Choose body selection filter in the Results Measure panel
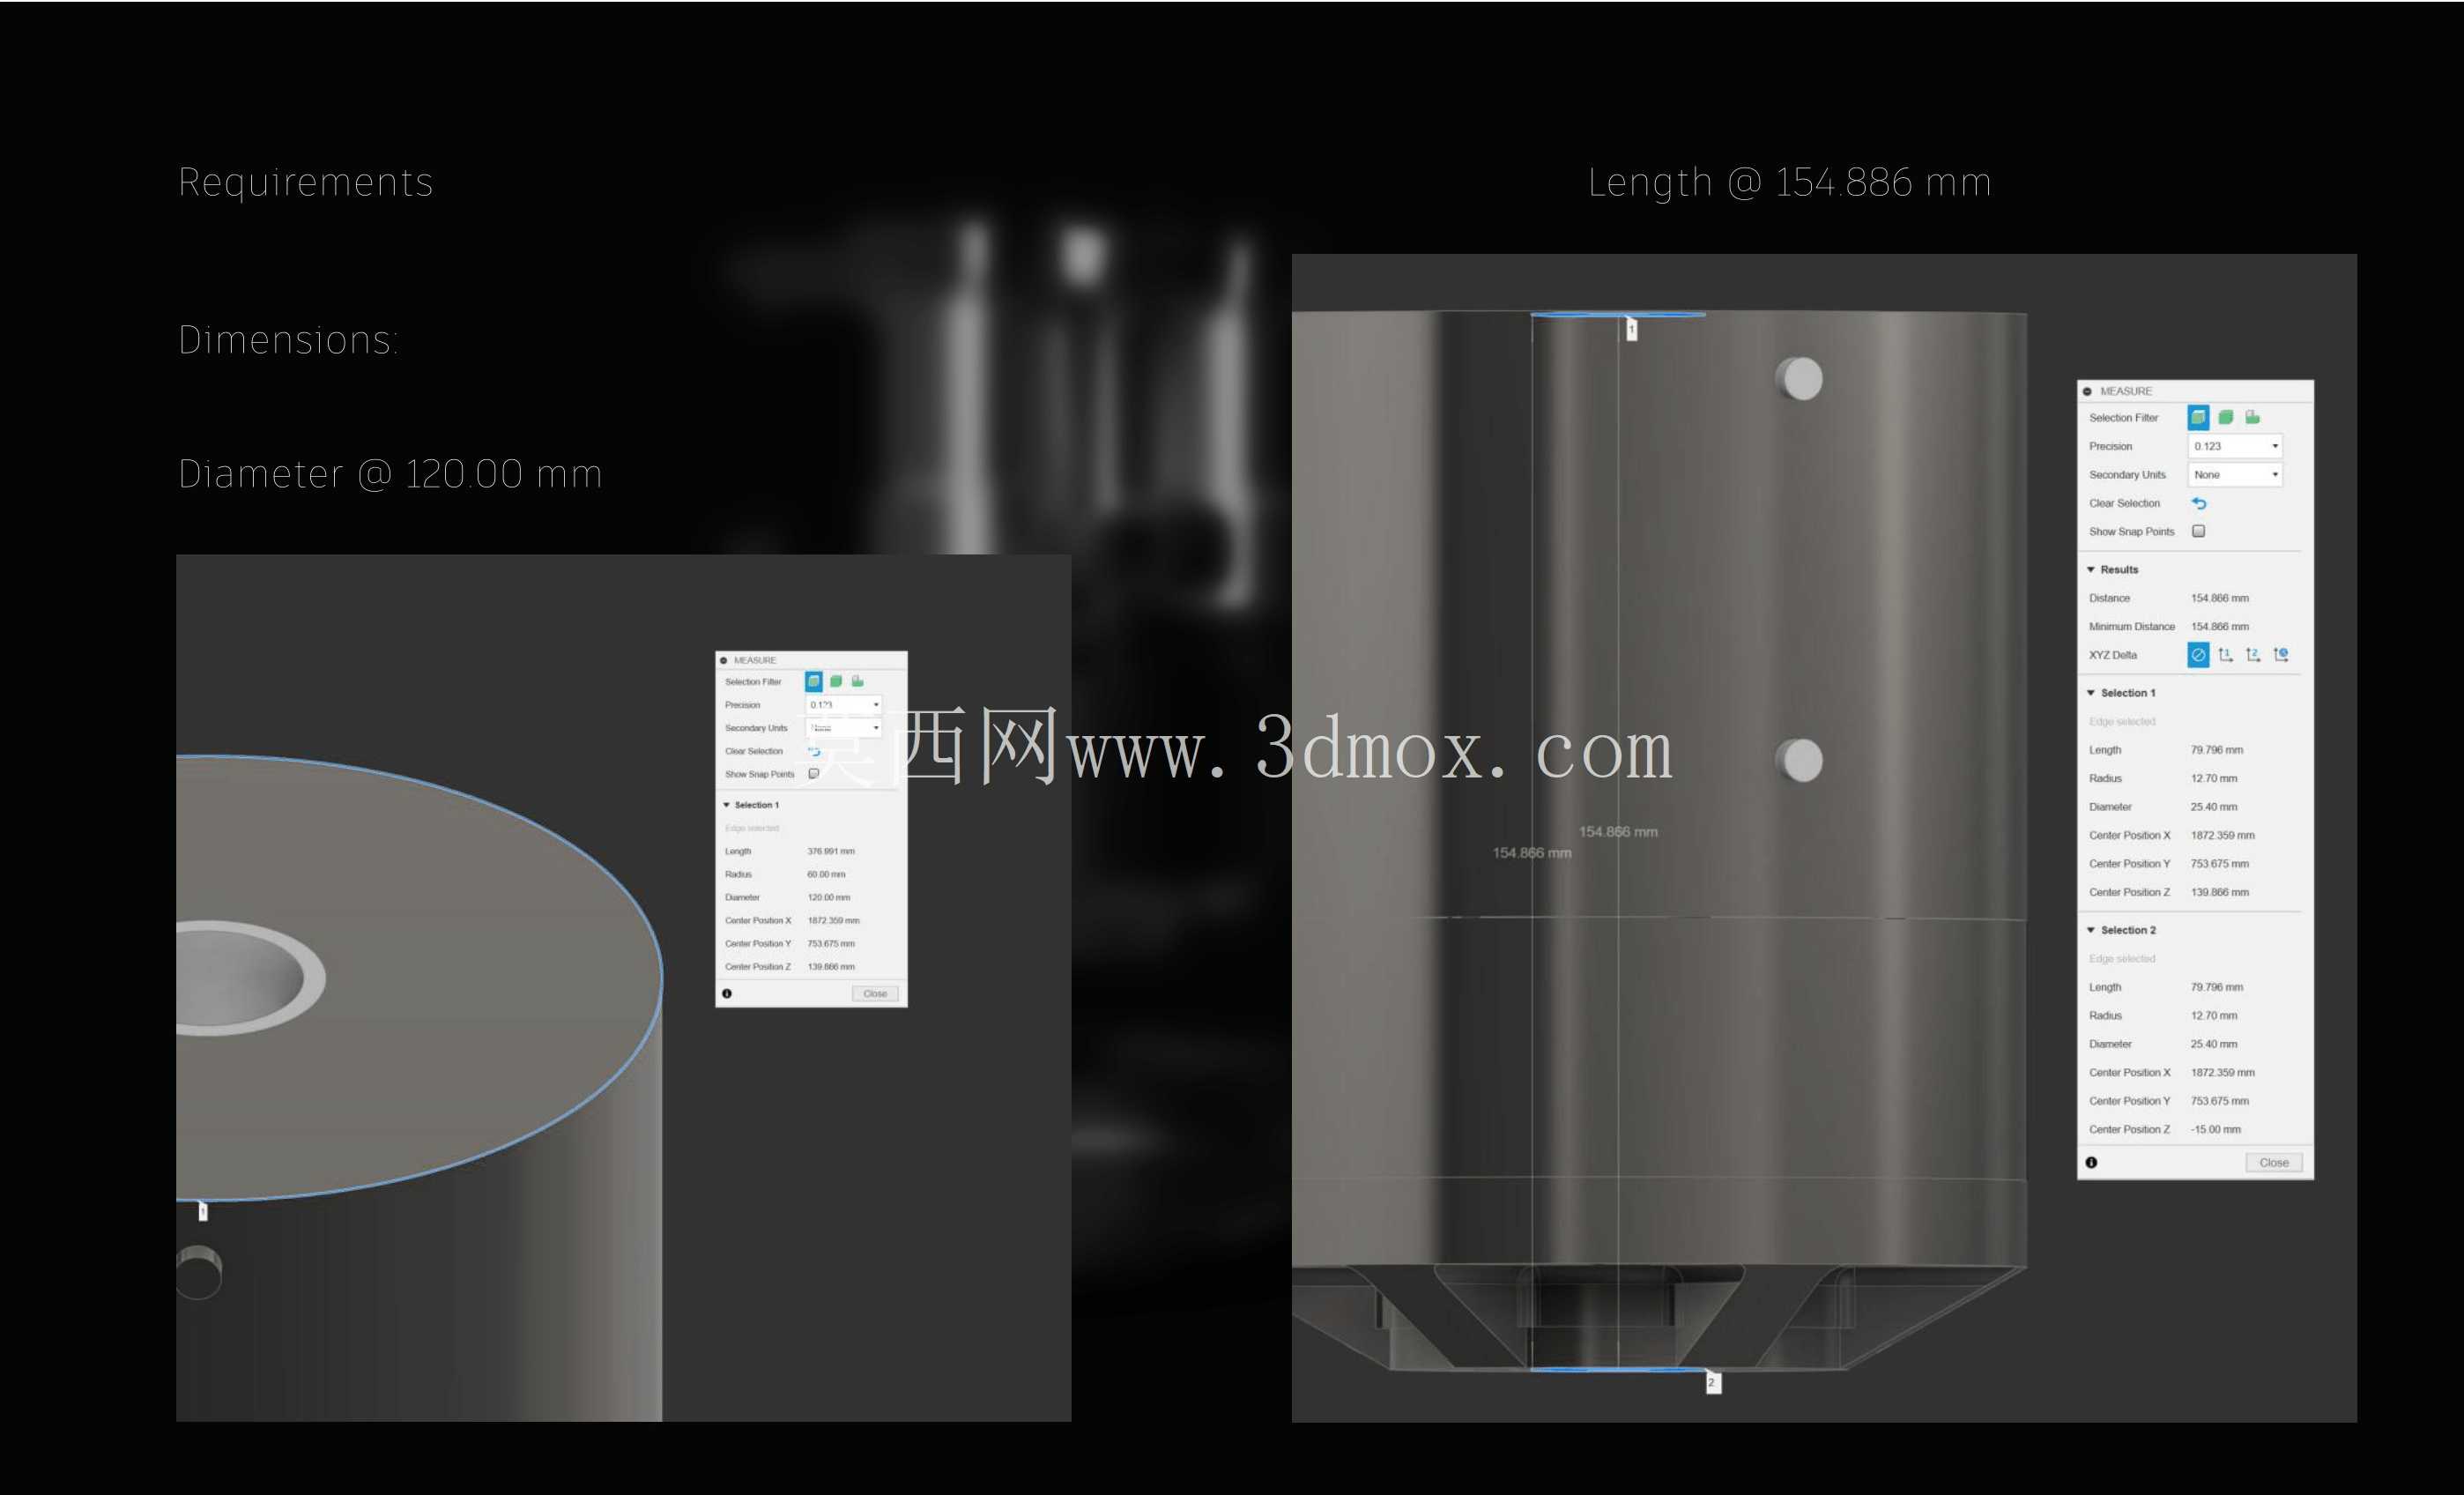 (x=2226, y=417)
